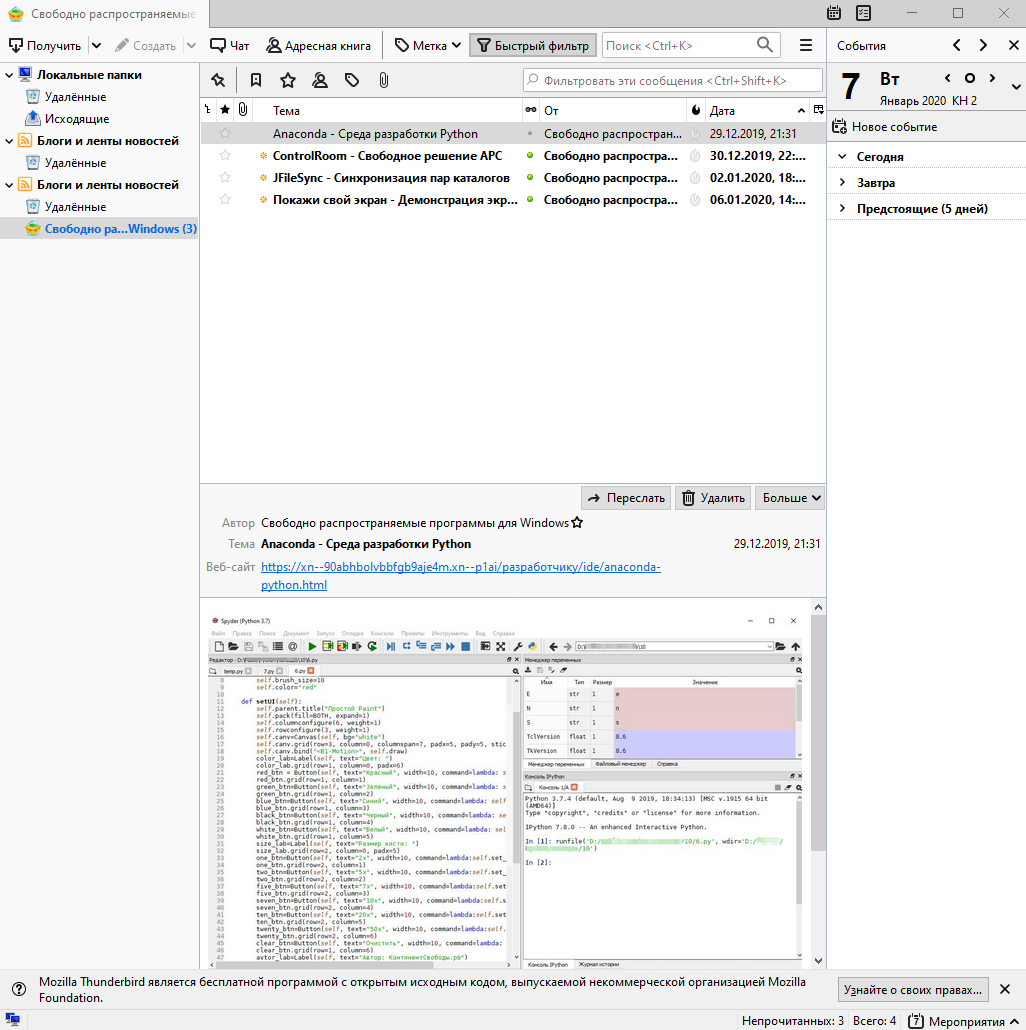Toggle the Мероприятия today pane button
Screen dimensions: 1026x1030
point(963,1021)
